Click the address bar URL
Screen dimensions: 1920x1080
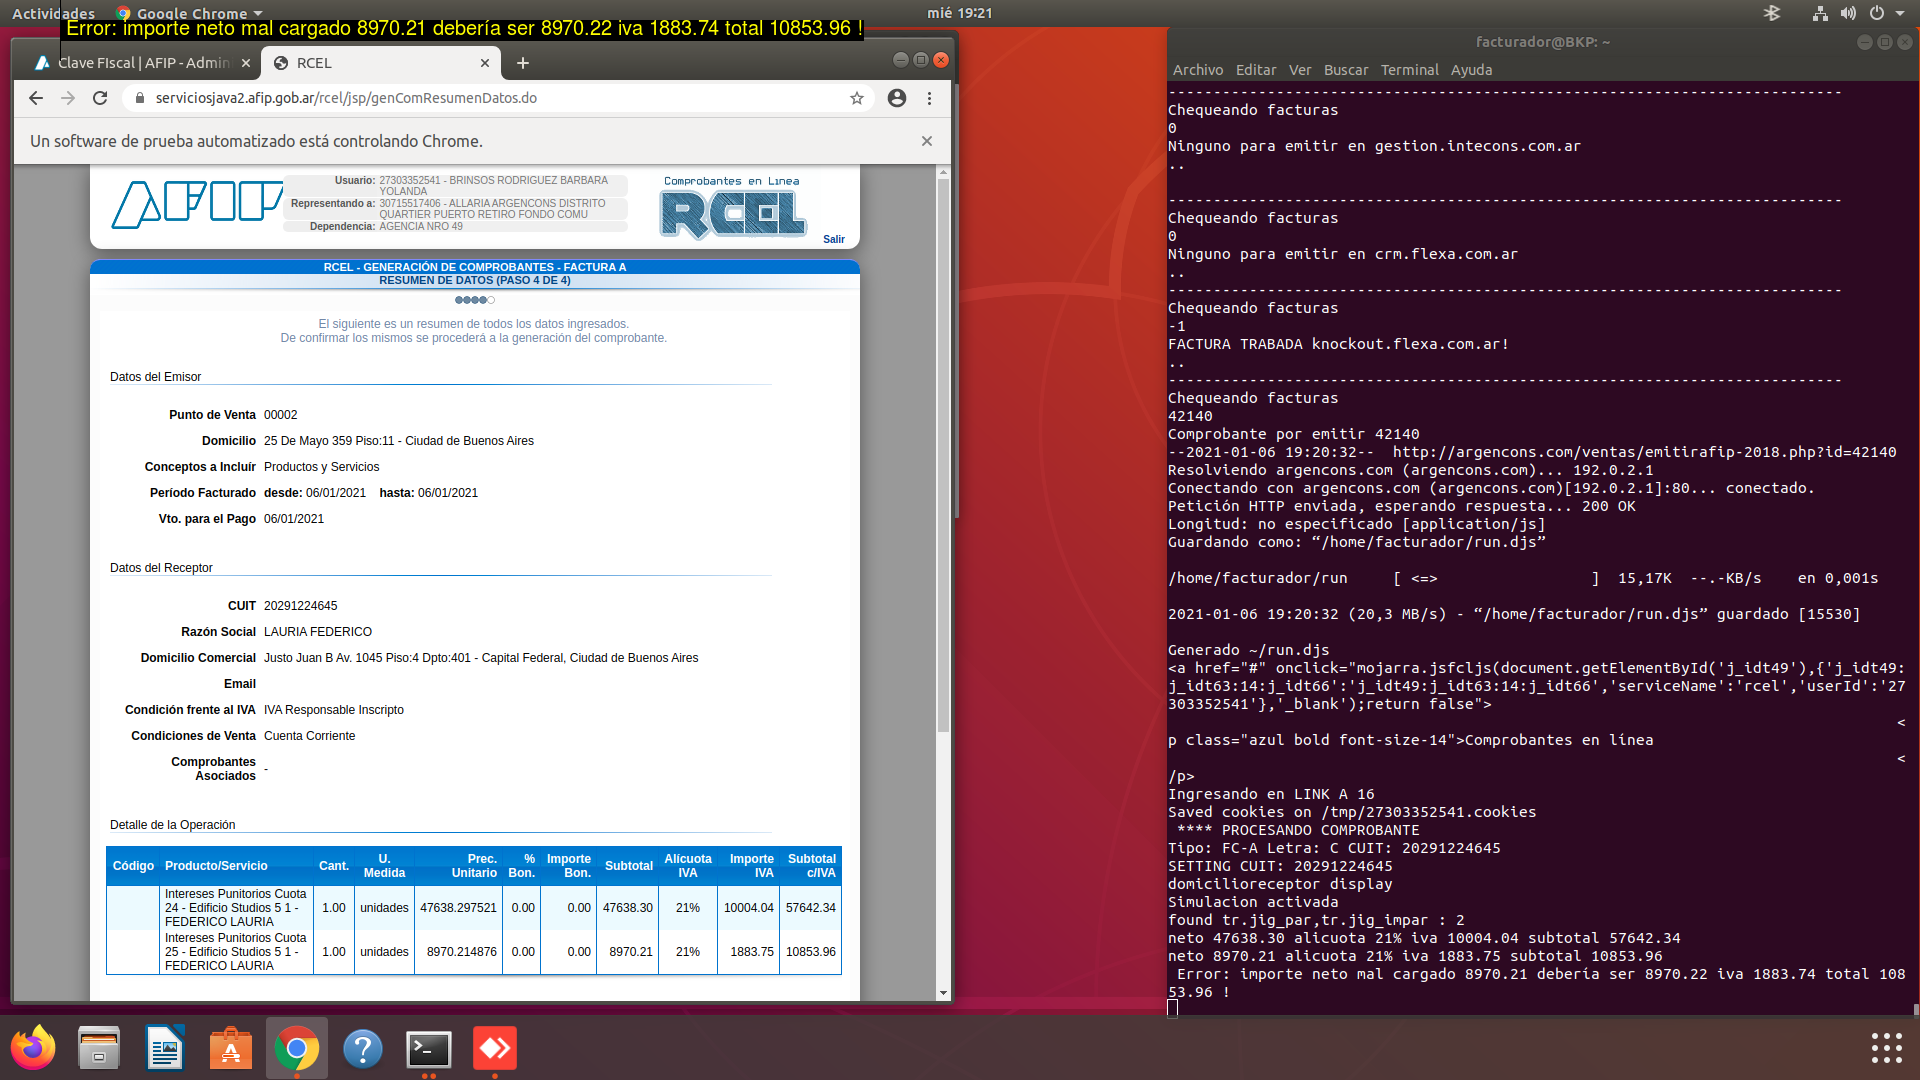pyautogui.click(x=346, y=98)
